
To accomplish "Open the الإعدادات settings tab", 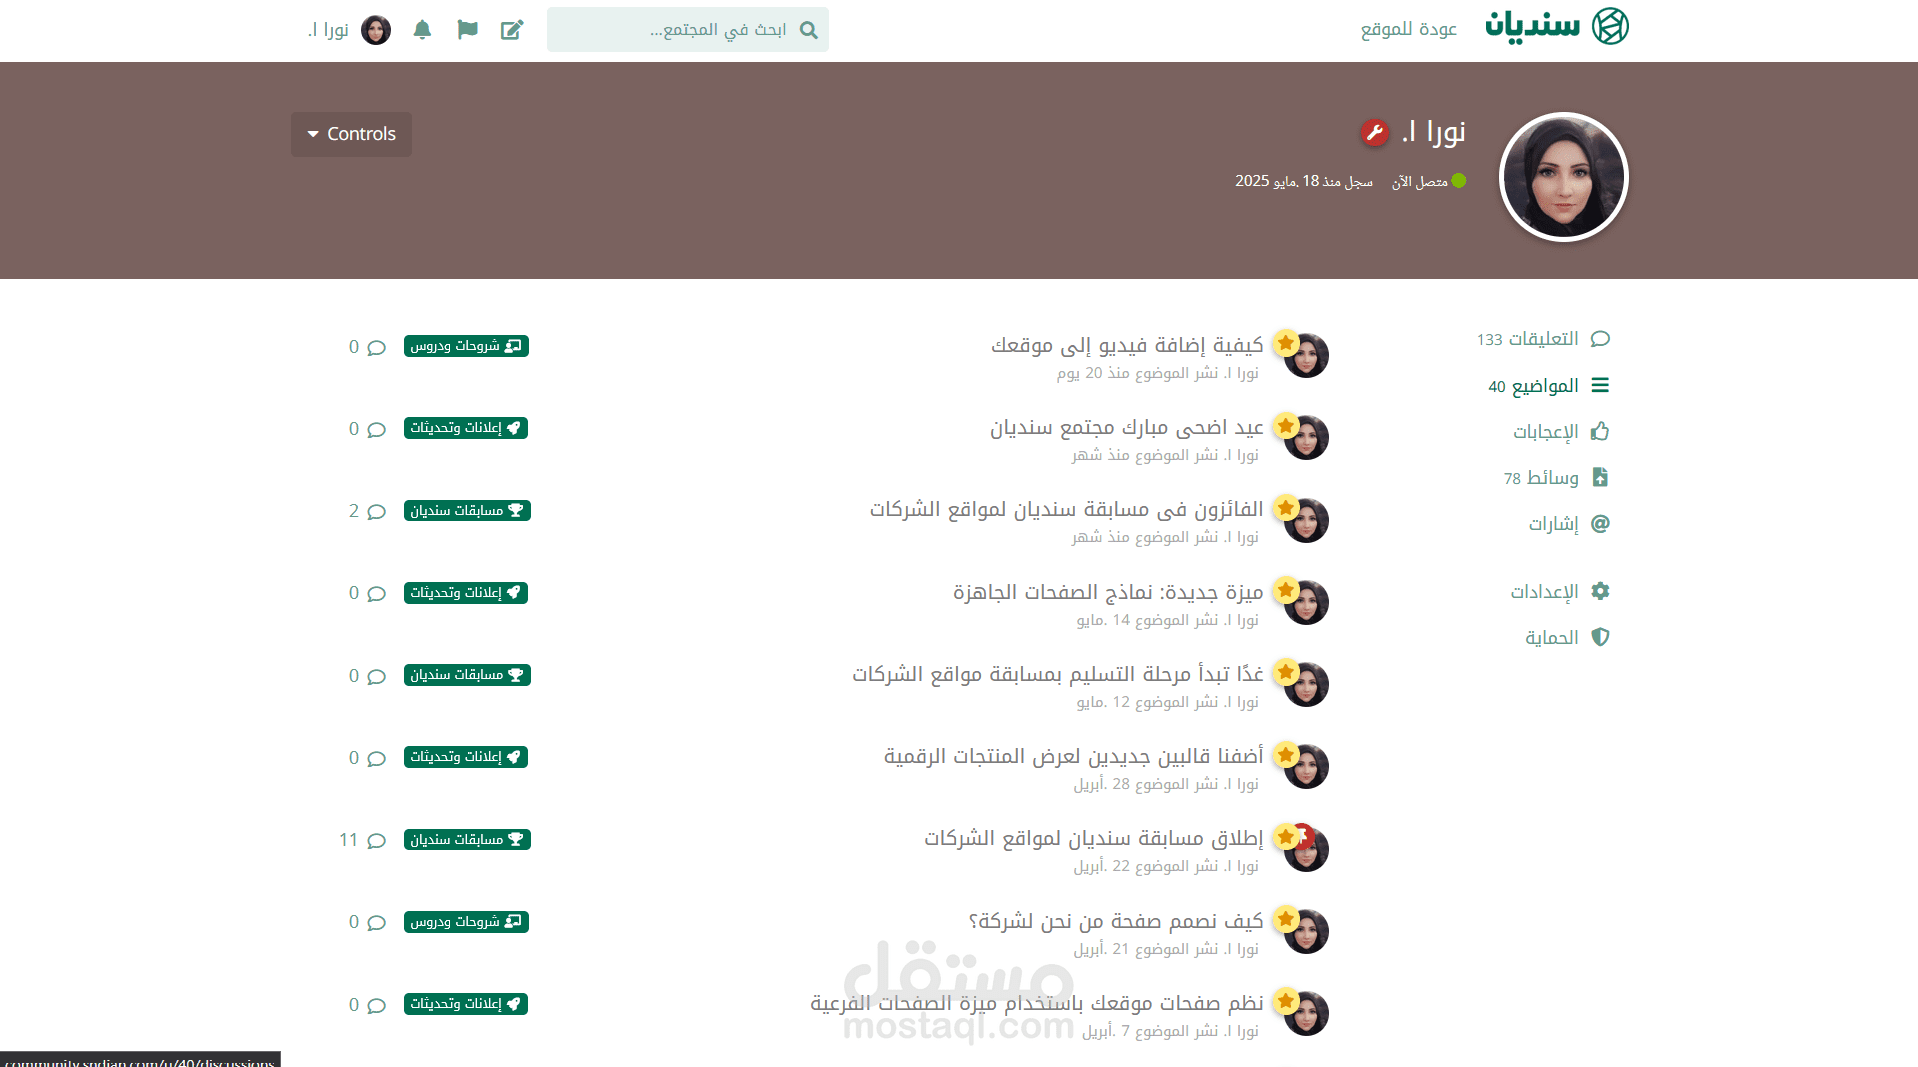I will [1559, 592].
